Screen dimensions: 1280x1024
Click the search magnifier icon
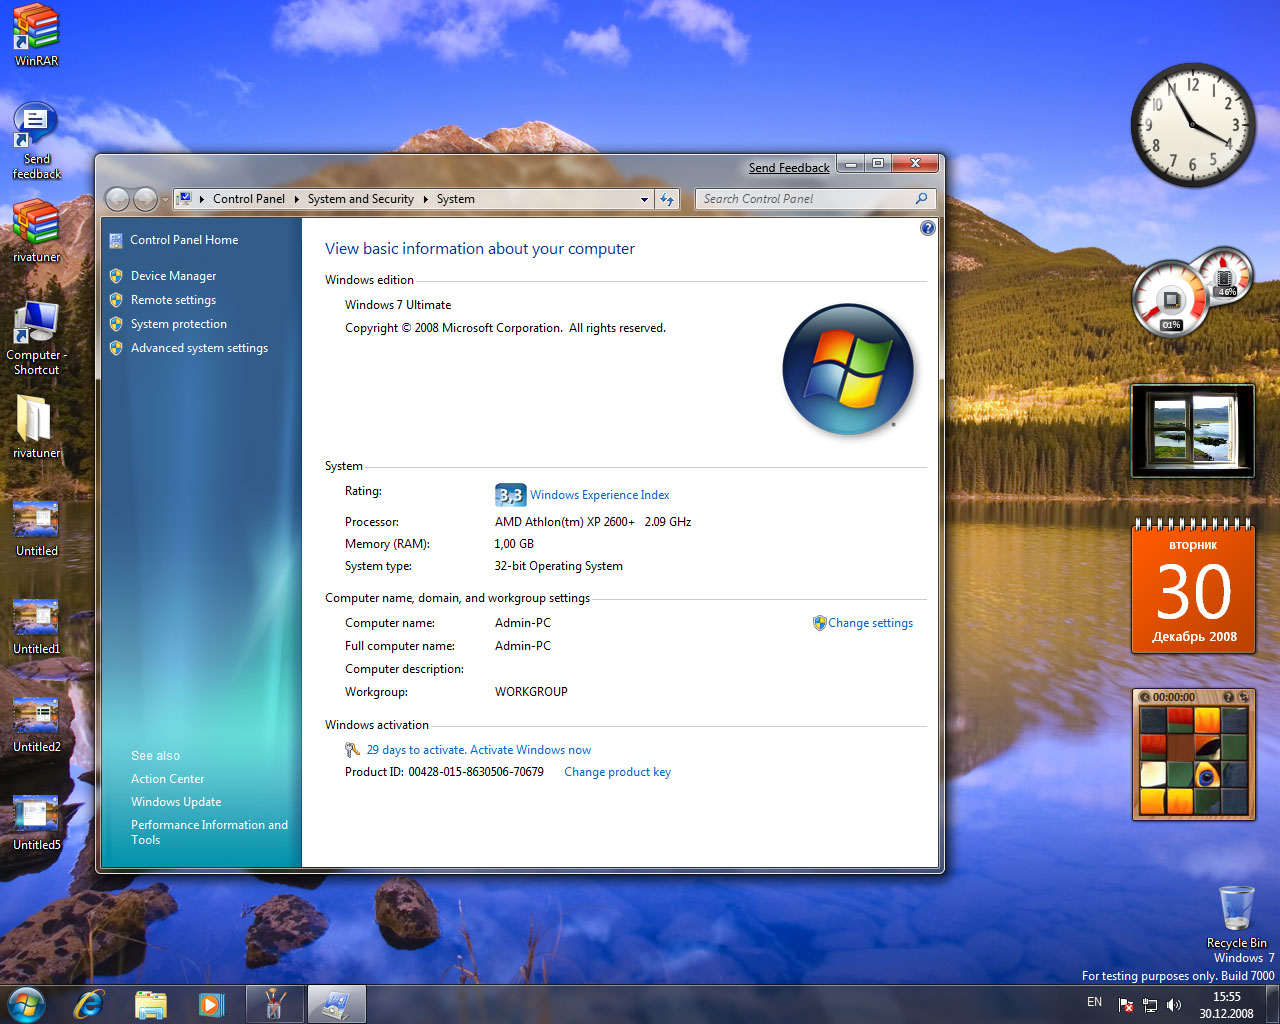921,199
